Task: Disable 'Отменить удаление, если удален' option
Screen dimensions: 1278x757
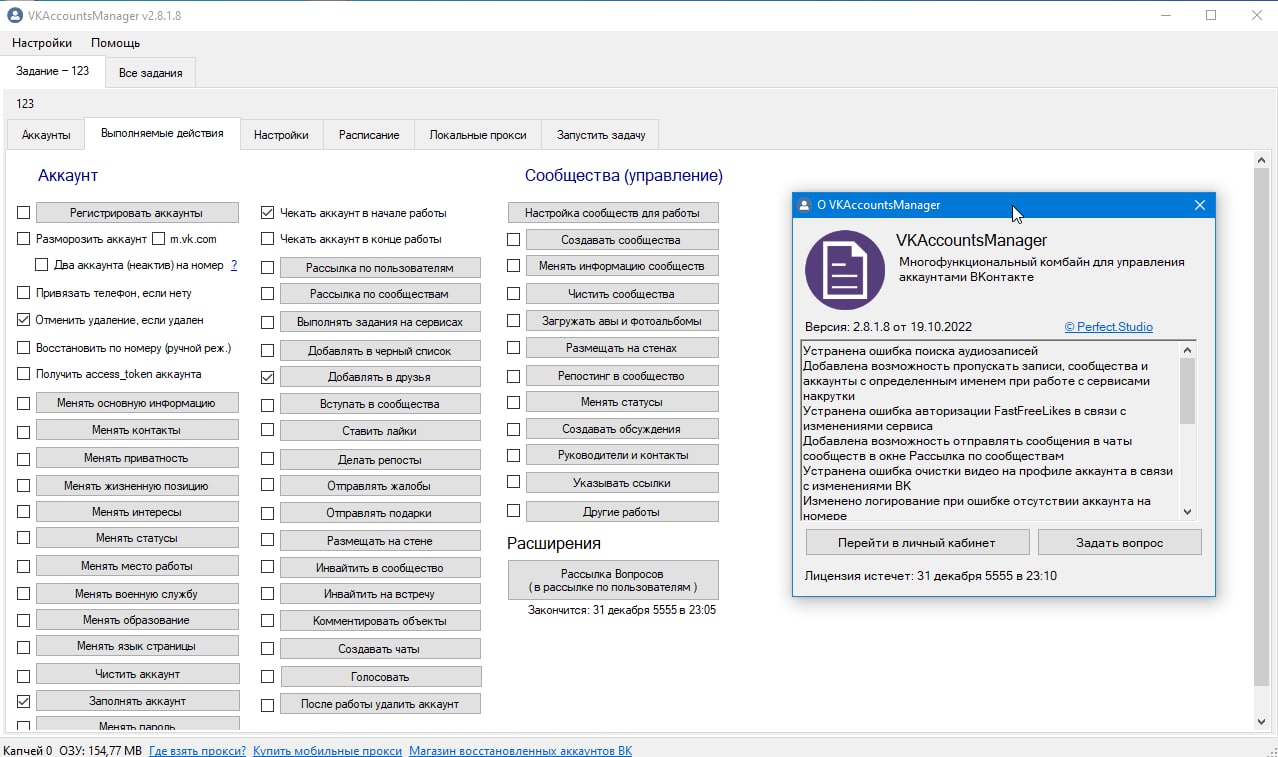Action: tap(24, 320)
